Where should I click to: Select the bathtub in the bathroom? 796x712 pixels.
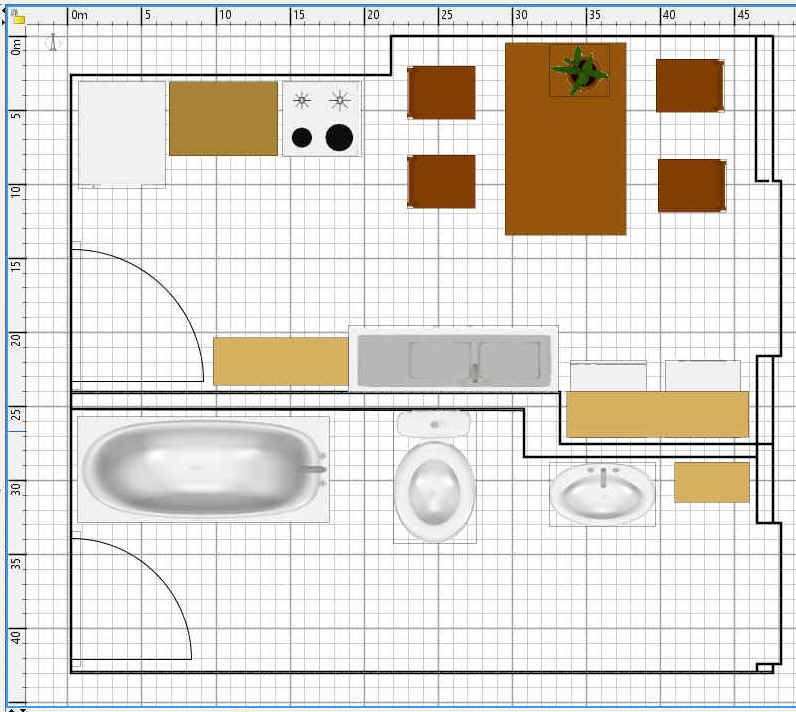coord(203,469)
